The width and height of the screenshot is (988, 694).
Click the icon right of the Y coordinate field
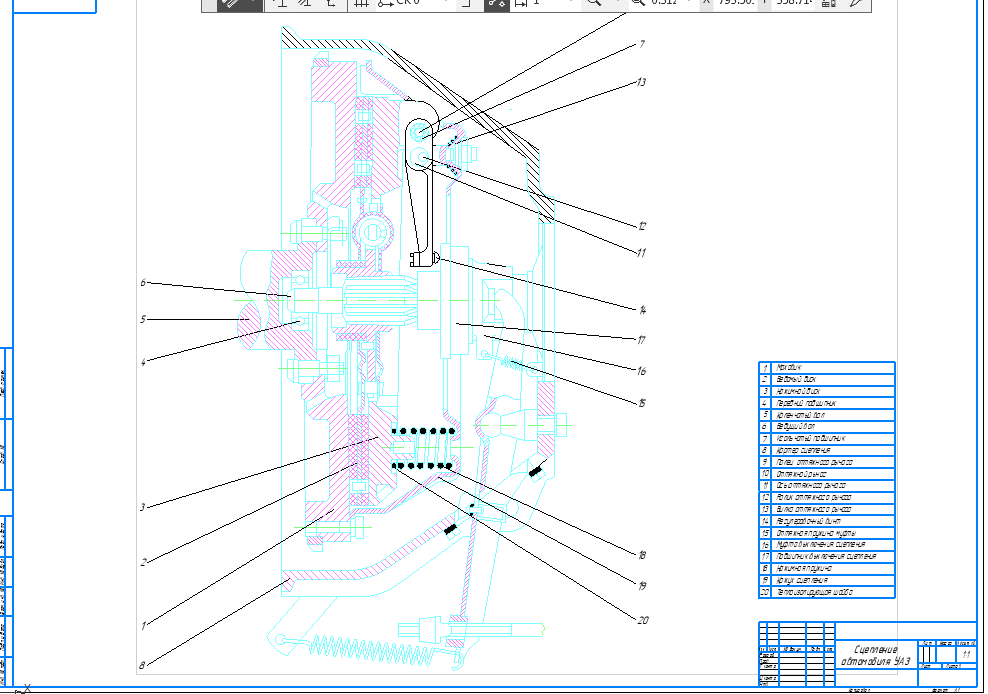coord(827,3)
